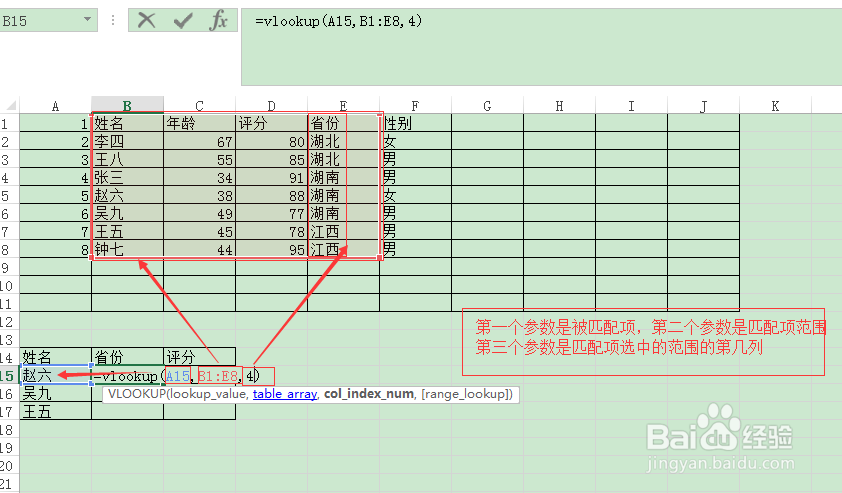Click 湖南 cell in row 5
Viewport: 842px width, 493px height.
click(x=343, y=195)
